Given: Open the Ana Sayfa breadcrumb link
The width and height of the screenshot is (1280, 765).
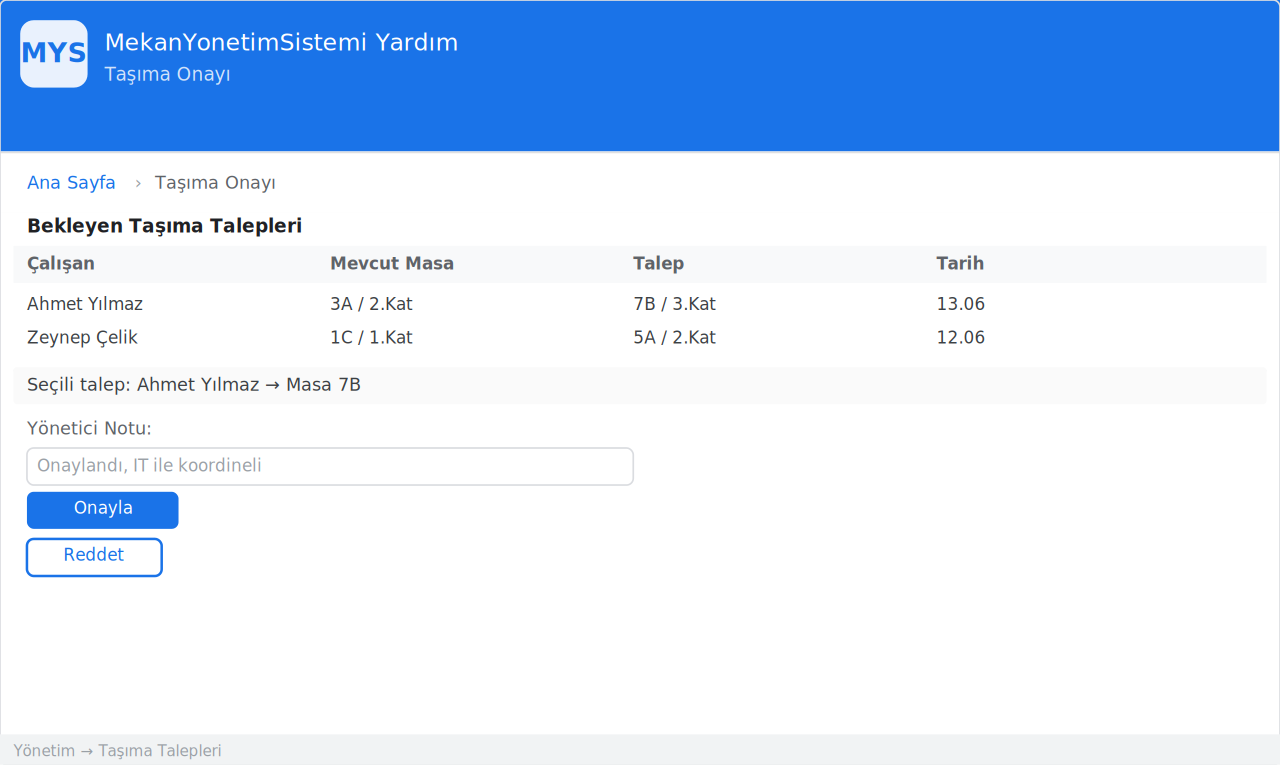Looking at the screenshot, I should coord(71,183).
